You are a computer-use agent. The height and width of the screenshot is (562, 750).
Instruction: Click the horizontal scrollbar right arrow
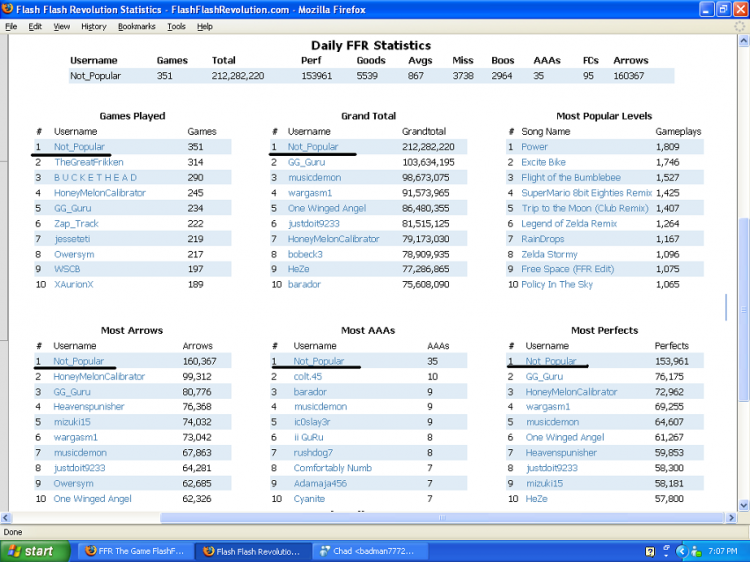730,517
